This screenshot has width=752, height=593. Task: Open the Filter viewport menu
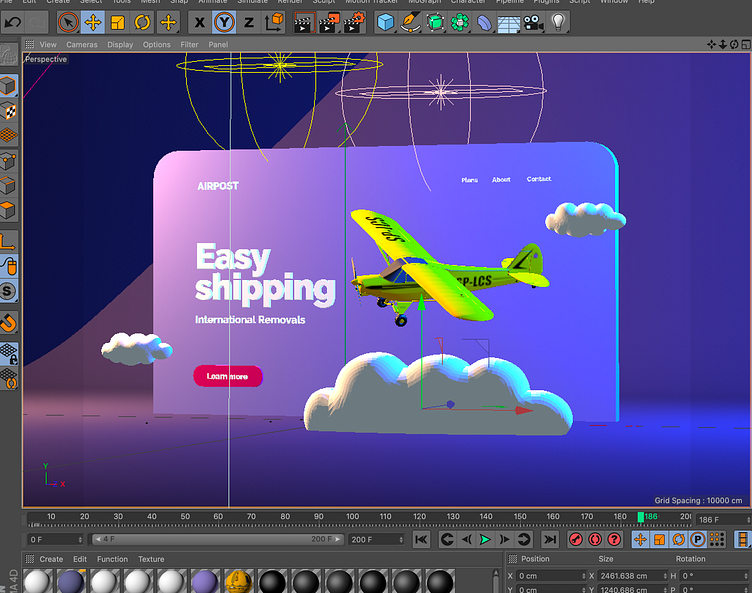(x=189, y=45)
